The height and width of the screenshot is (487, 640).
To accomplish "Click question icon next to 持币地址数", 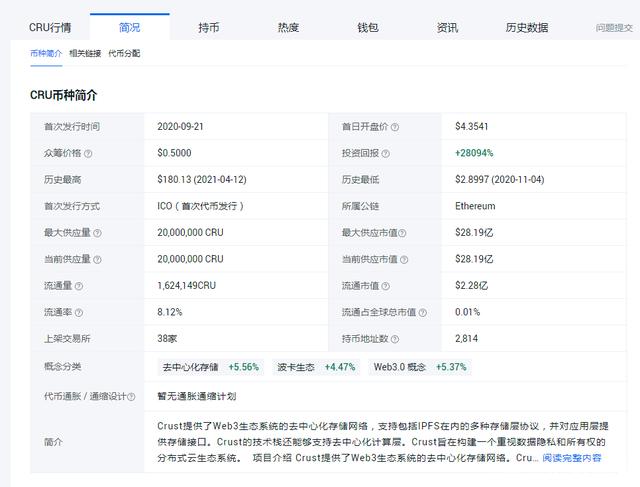I will pos(395,339).
